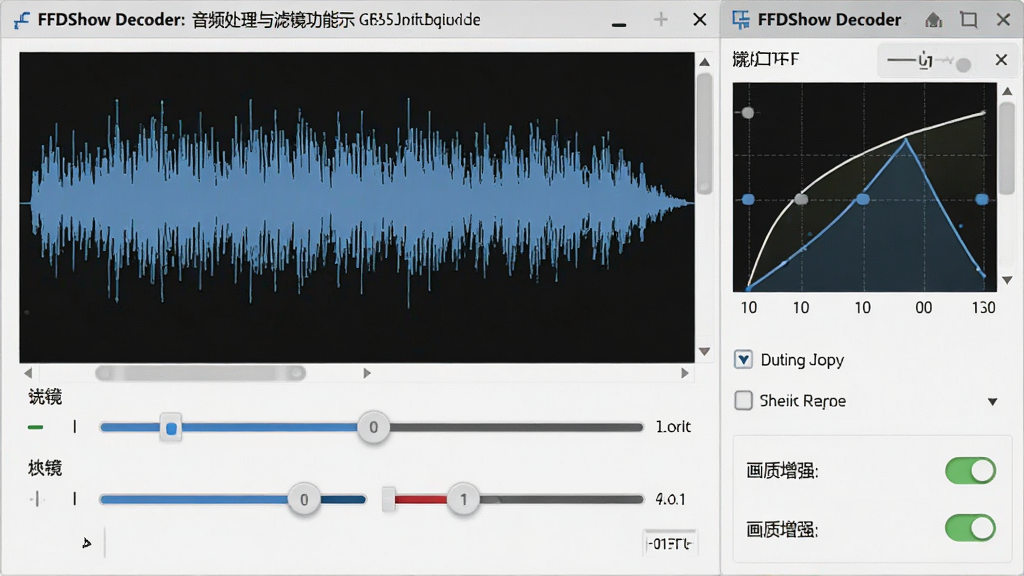Close the curve panel with its X button
The width and height of the screenshot is (1024, 576).
1001,59
